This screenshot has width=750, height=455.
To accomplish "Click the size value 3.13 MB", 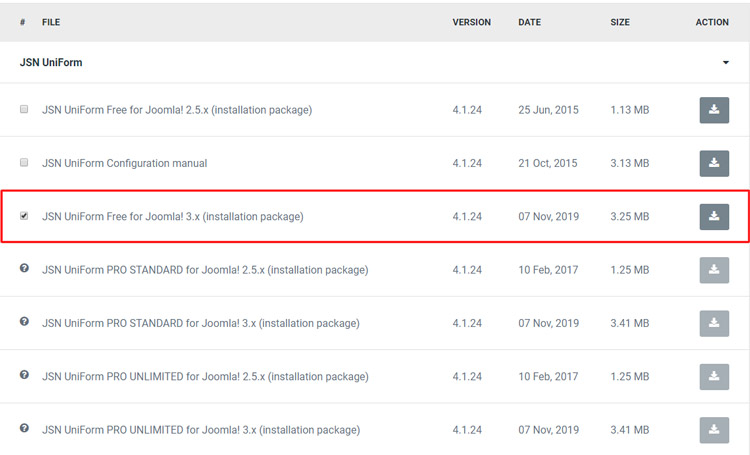I will point(629,163).
